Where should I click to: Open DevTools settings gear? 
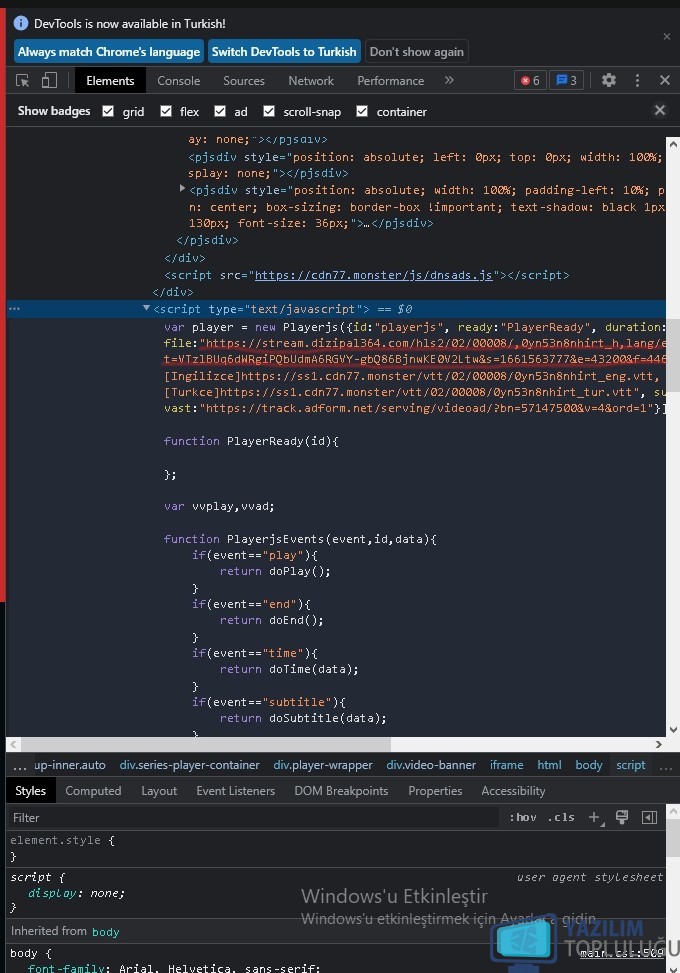point(609,80)
